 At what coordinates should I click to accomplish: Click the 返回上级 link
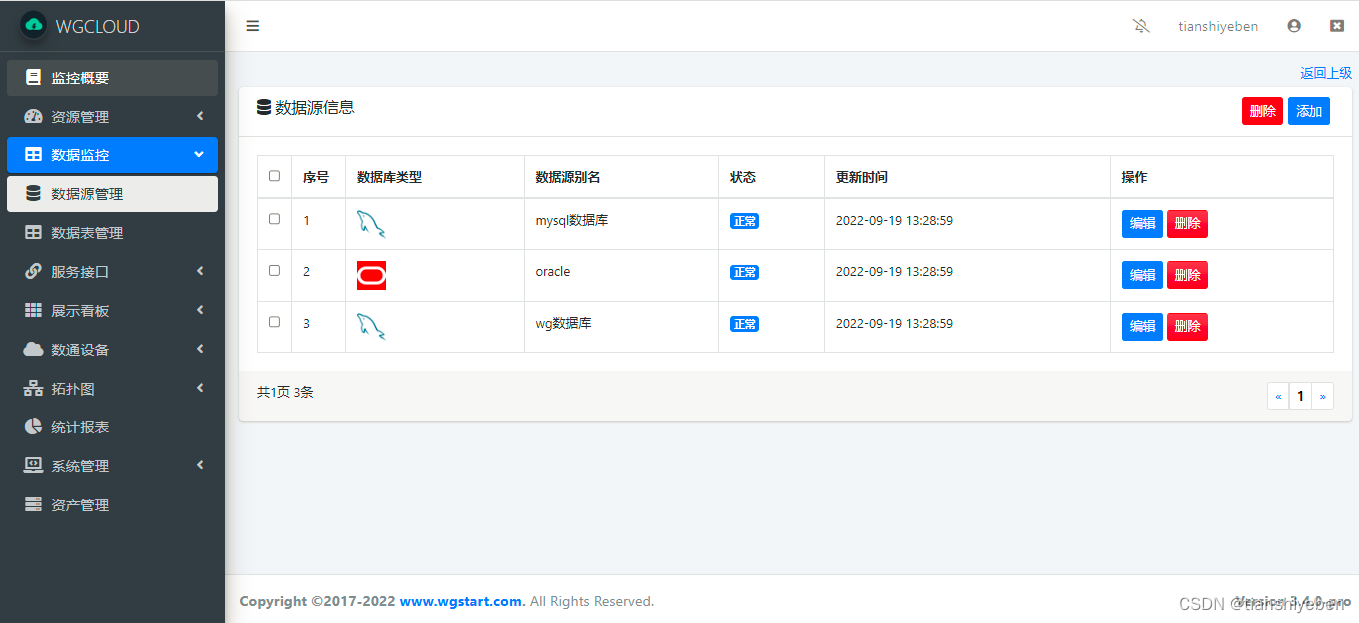point(1326,72)
